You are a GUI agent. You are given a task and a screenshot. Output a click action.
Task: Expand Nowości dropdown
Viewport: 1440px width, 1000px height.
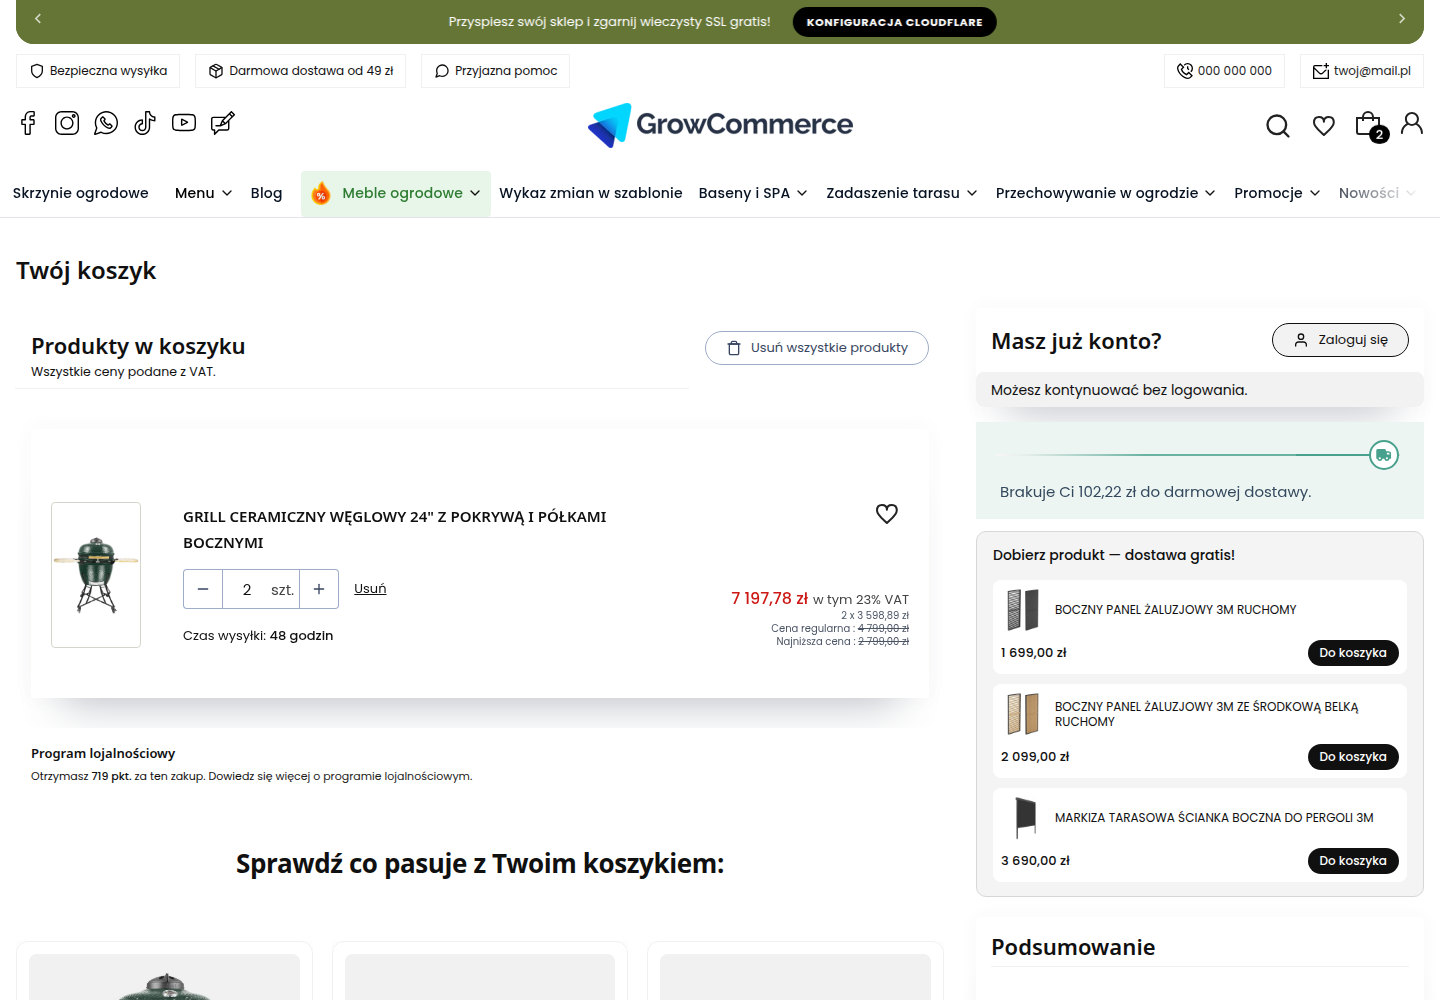[1377, 193]
